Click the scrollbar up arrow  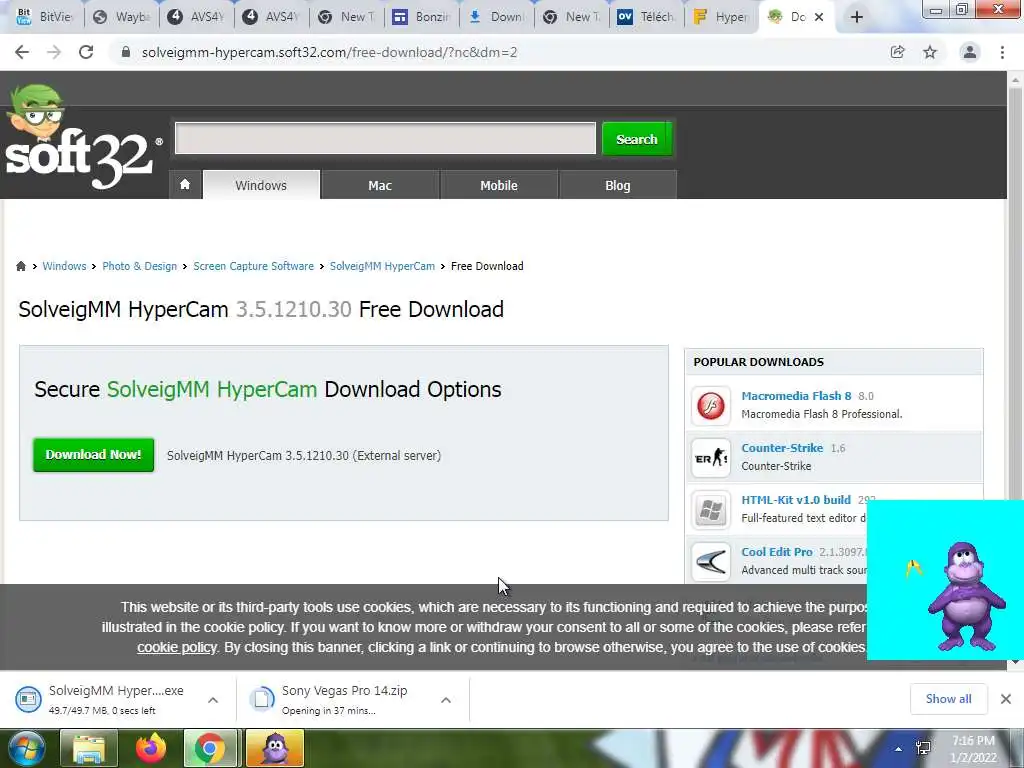pos(1015,80)
